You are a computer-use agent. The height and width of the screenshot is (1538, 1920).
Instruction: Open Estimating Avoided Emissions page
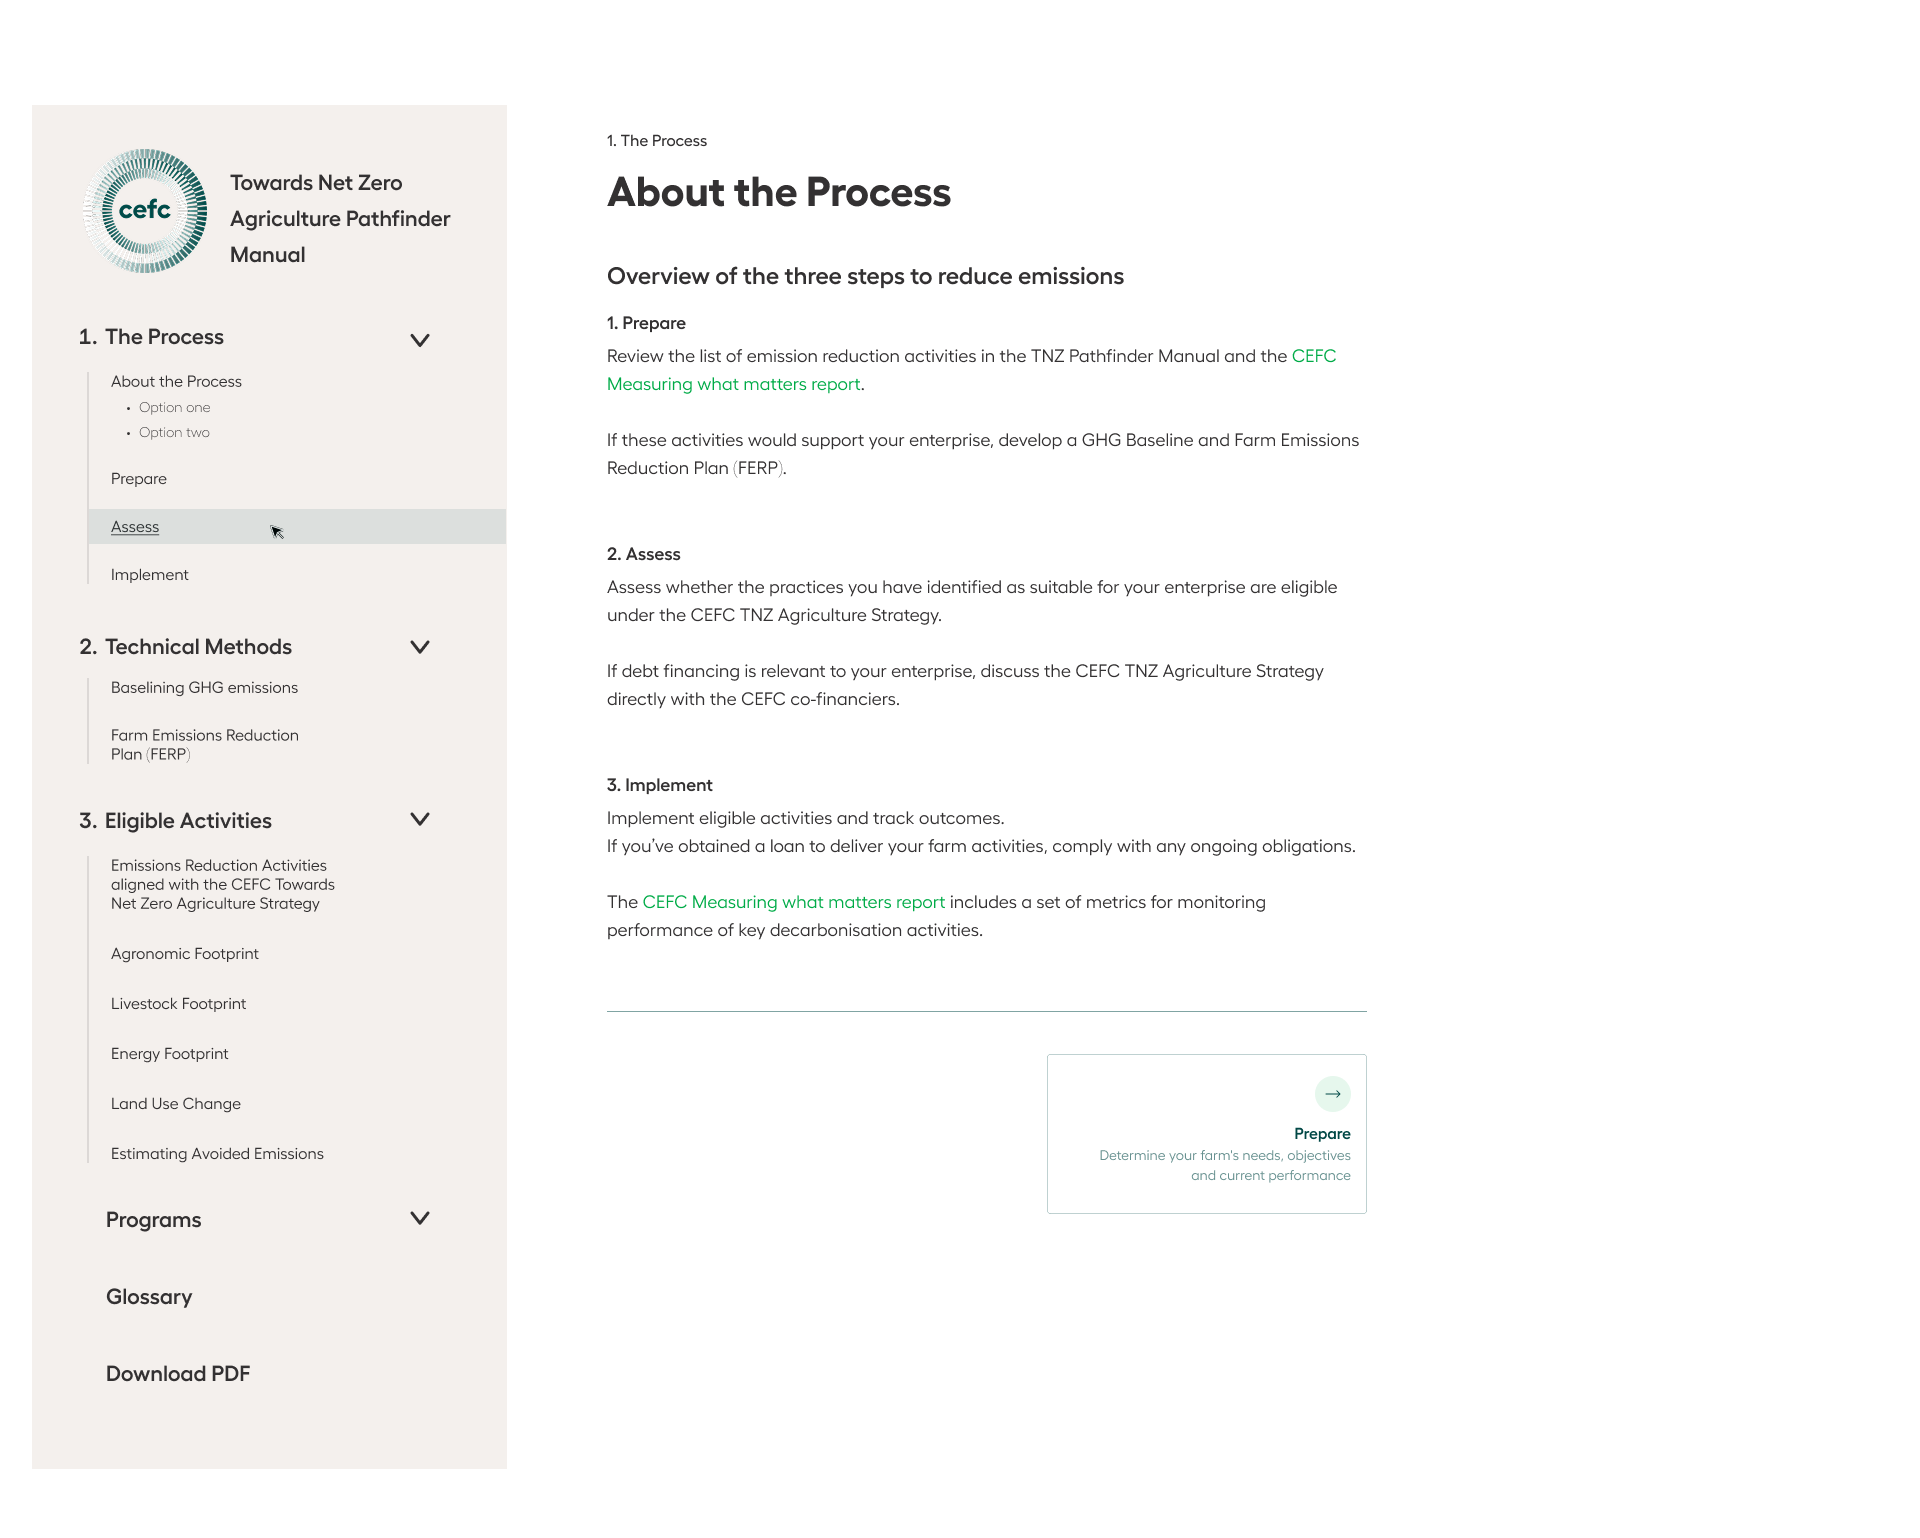(x=217, y=1154)
